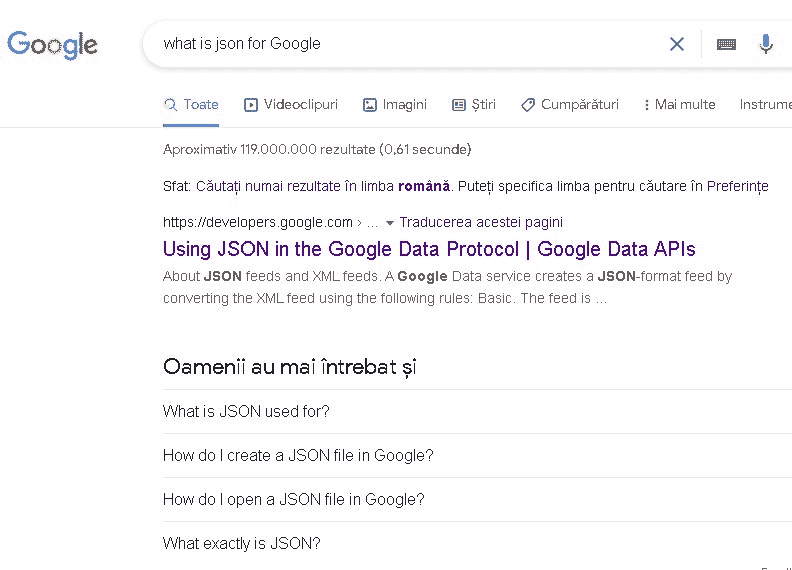Expand the What exactly is JSON? question
This screenshot has height=570, width=792.
242,543
